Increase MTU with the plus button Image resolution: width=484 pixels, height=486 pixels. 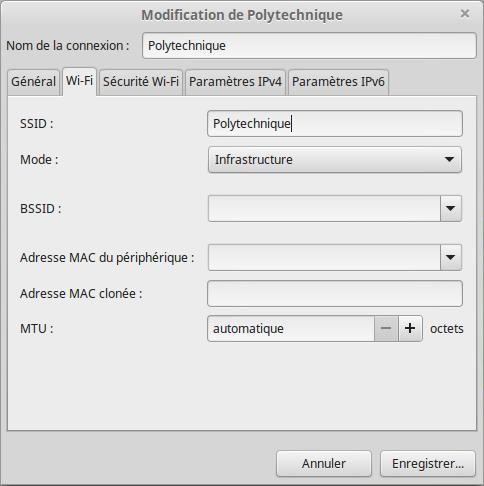pyautogui.click(x=410, y=329)
